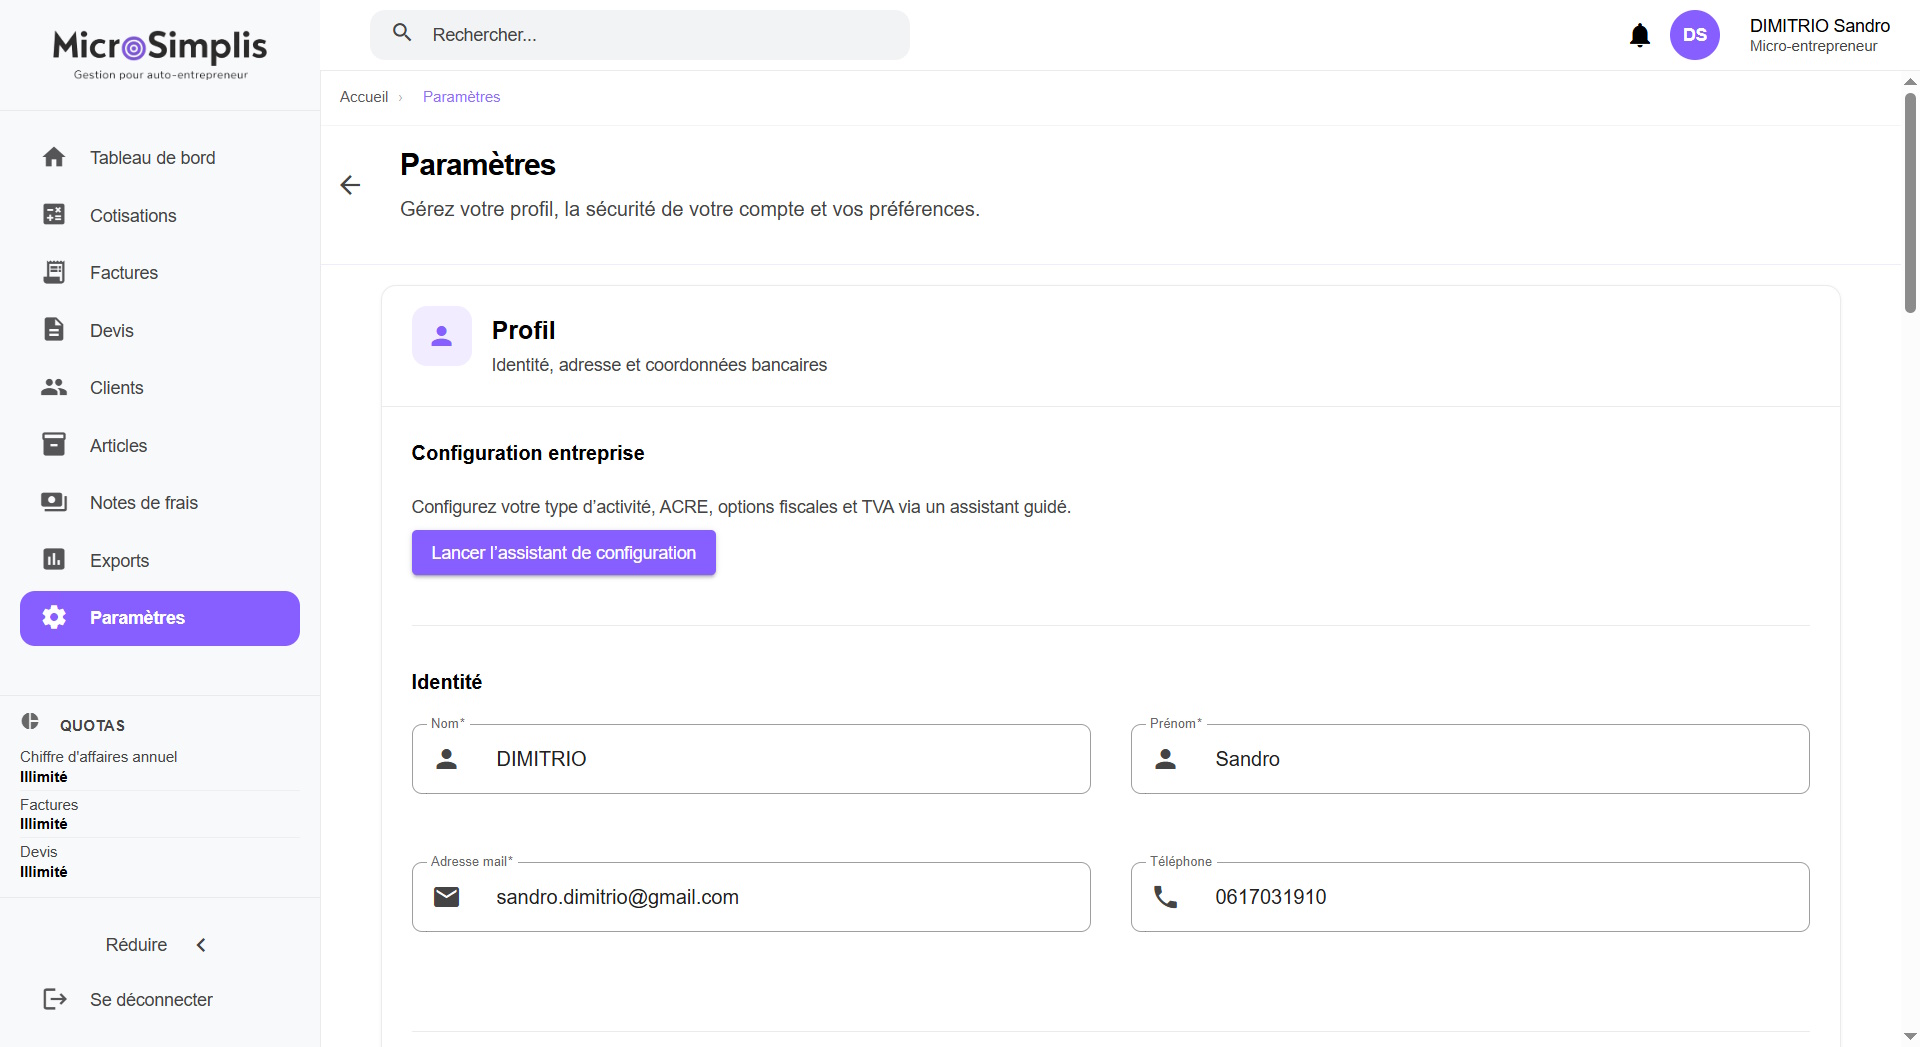Click the "Factures" quota label
Viewport: 1920px width, 1047px height.
[x=49, y=805]
